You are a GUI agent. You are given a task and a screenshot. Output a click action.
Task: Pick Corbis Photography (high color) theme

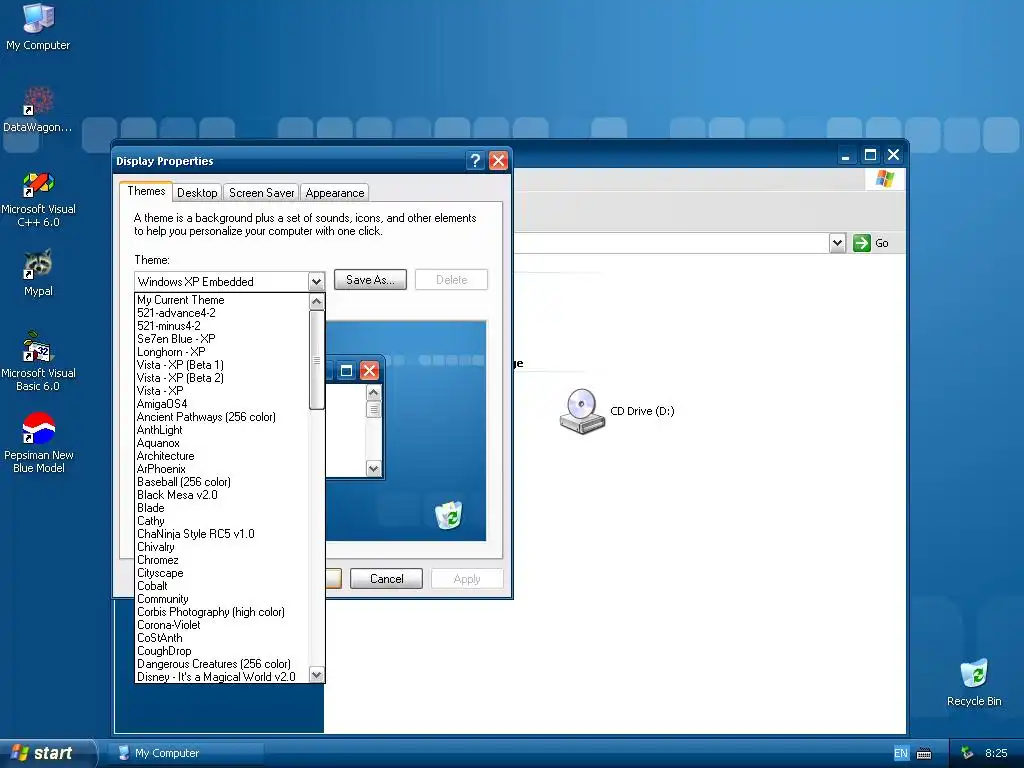point(222,612)
